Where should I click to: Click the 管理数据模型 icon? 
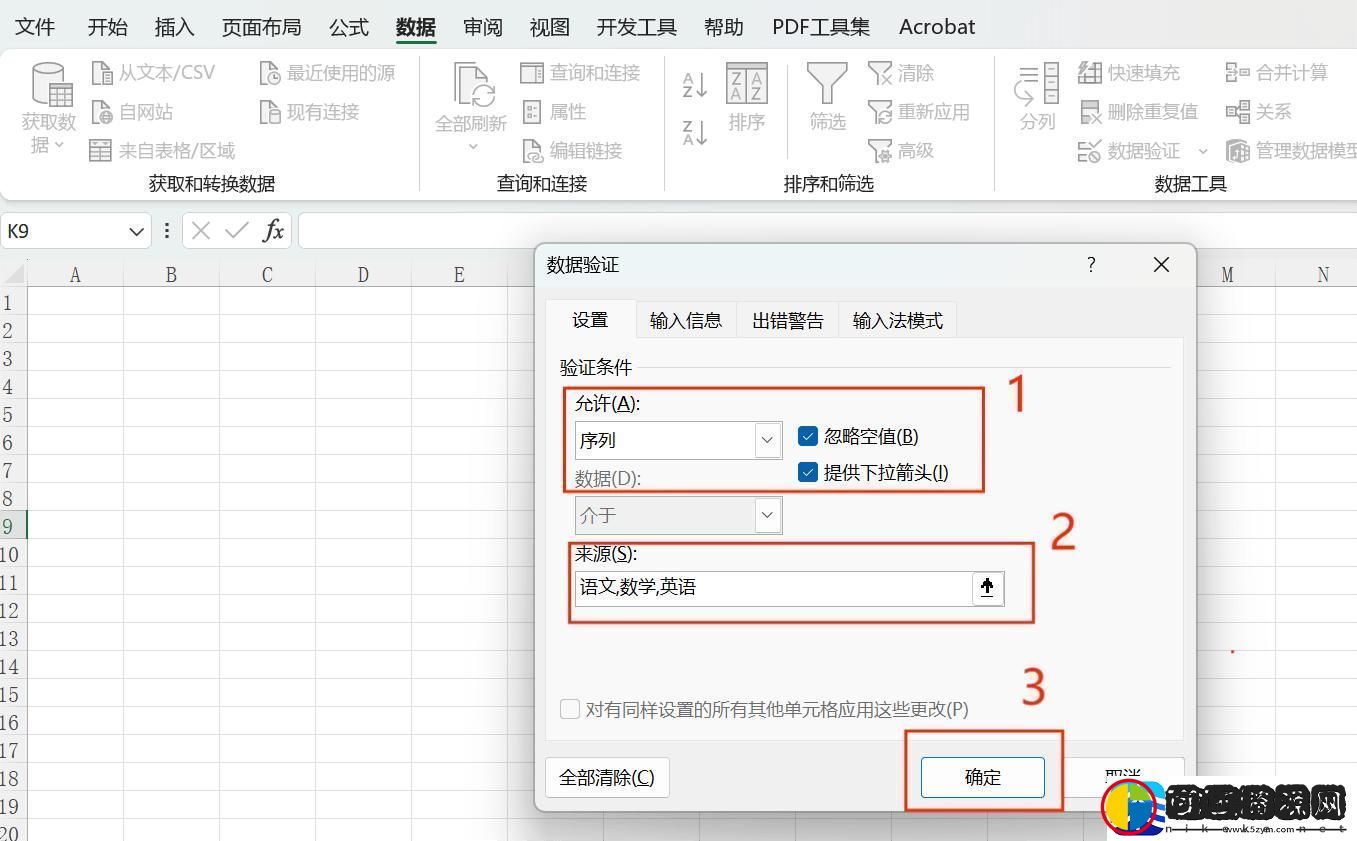(1238, 151)
